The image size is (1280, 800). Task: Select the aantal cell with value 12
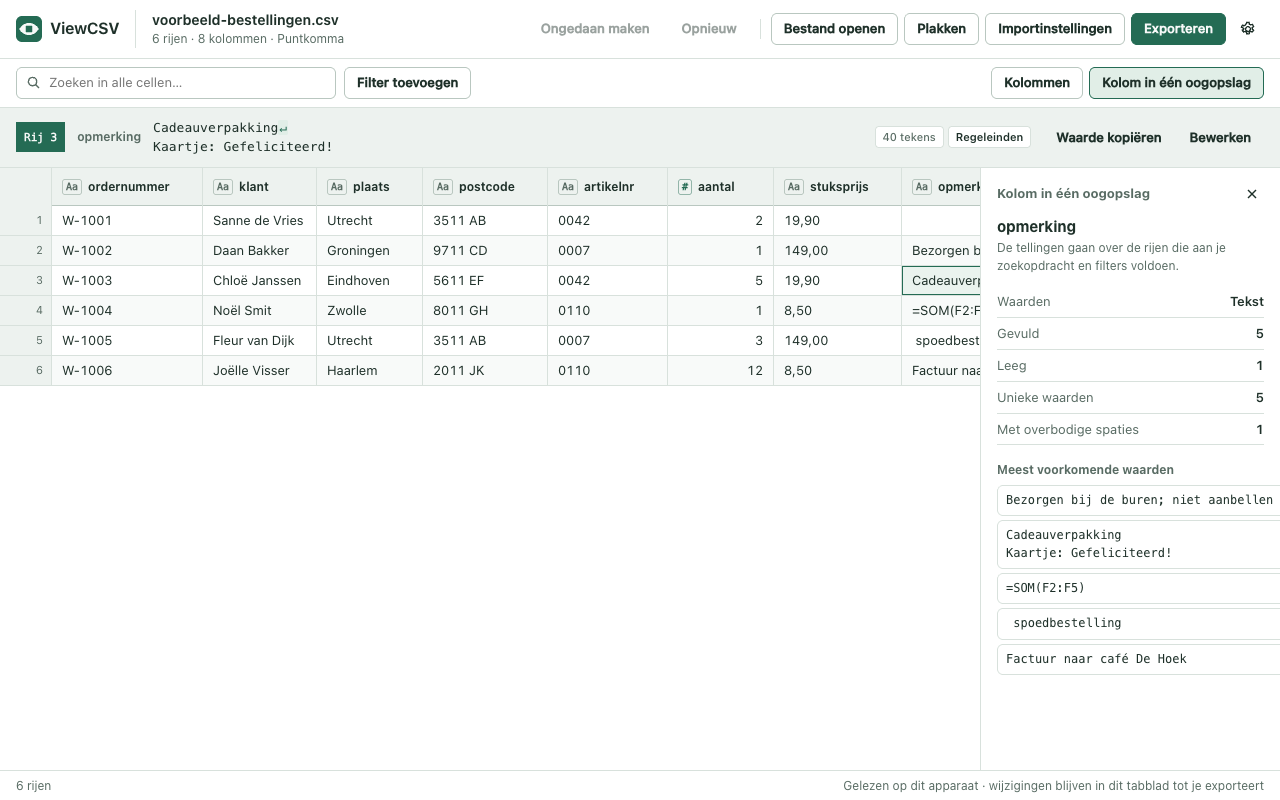(x=721, y=371)
